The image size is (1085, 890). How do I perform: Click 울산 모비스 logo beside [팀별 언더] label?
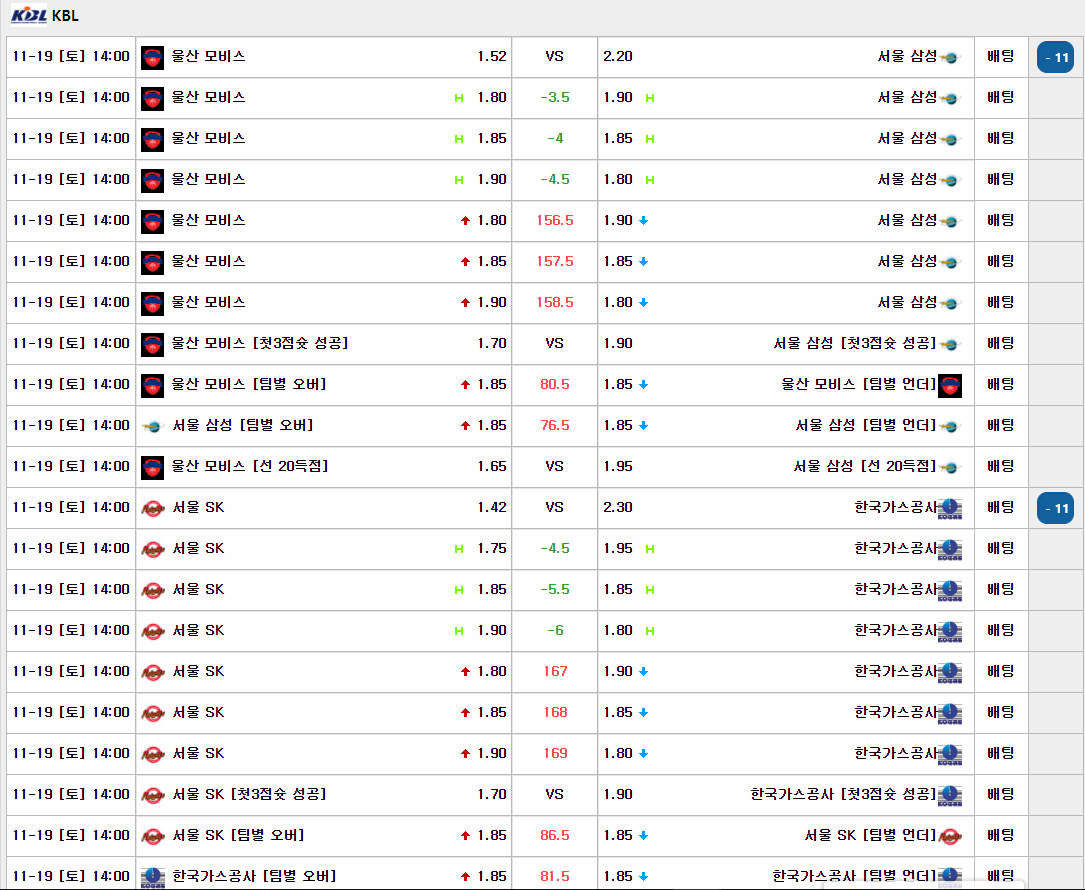point(950,385)
